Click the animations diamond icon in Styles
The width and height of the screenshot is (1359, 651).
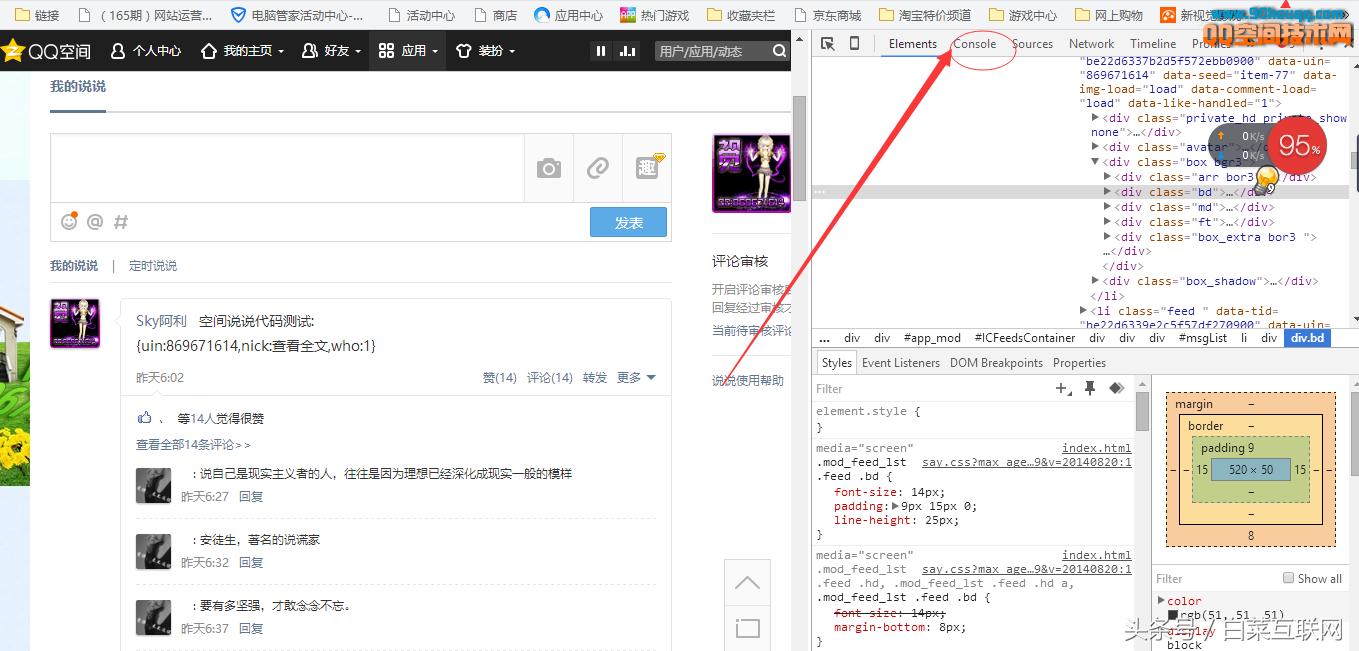click(1117, 388)
